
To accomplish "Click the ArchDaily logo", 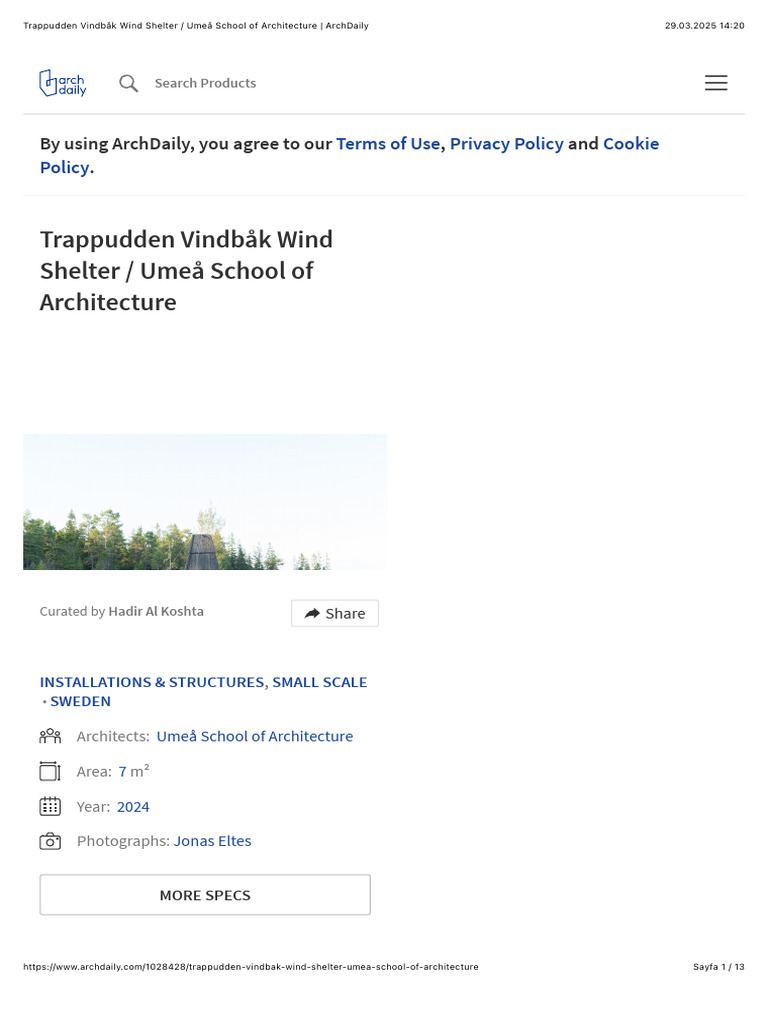I will pos(63,83).
